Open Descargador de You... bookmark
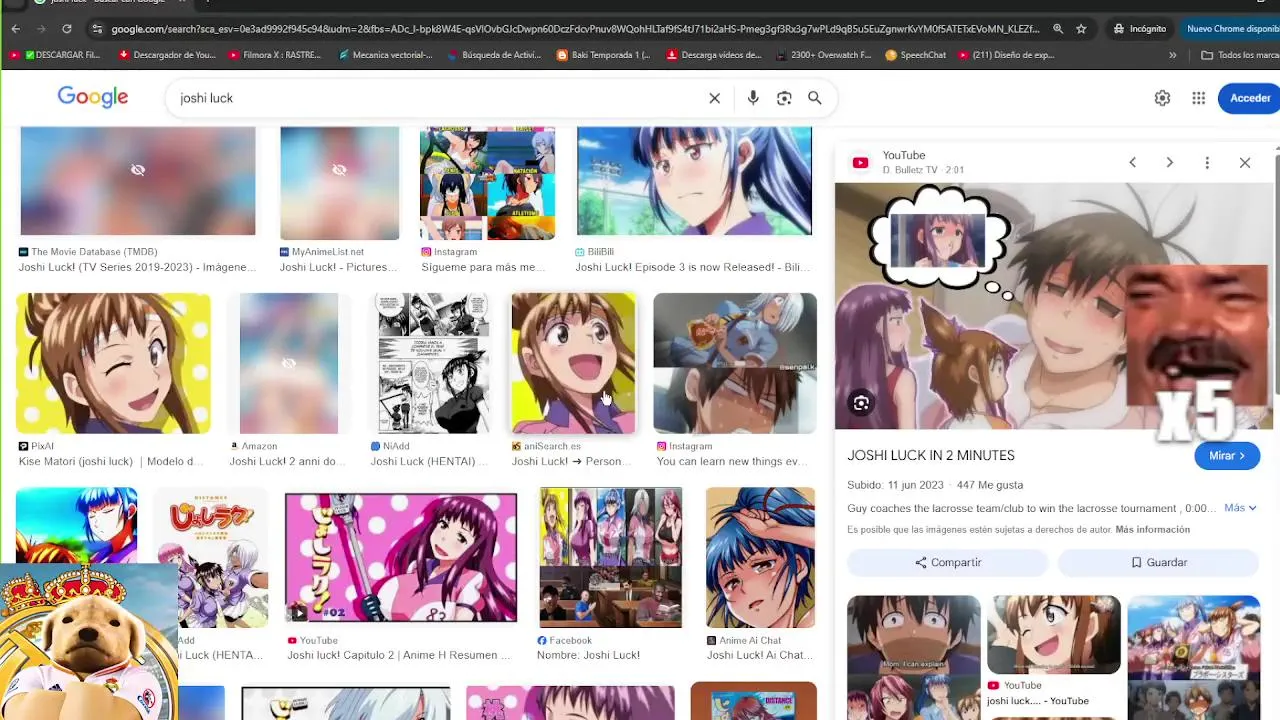Image resolution: width=1280 pixels, height=720 pixels. click(x=166, y=55)
